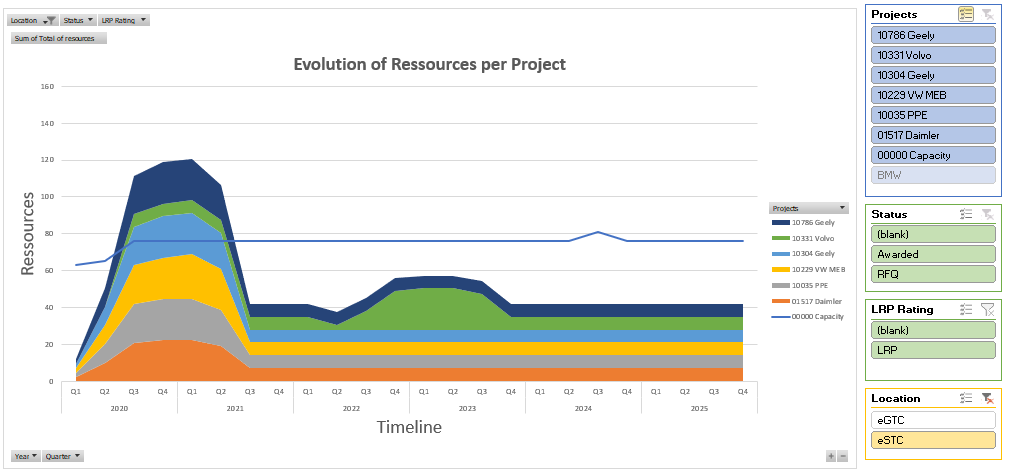Toggle 10035 PPE slicer item

[933, 115]
